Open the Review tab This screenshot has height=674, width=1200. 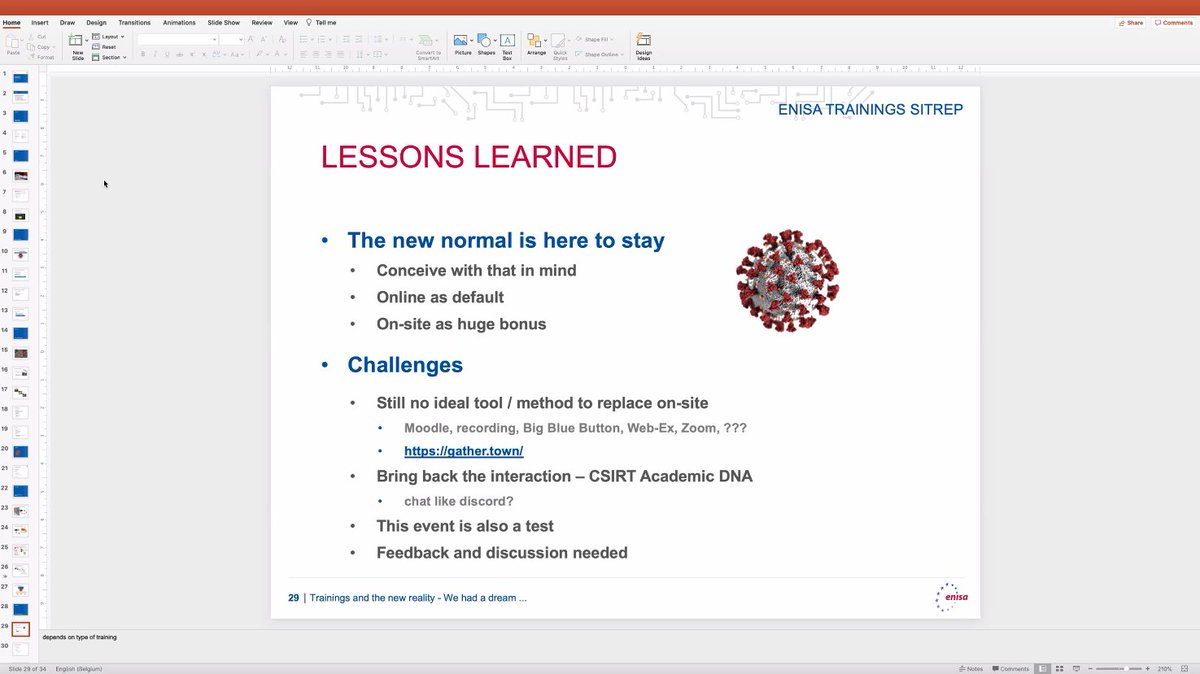pos(262,22)
